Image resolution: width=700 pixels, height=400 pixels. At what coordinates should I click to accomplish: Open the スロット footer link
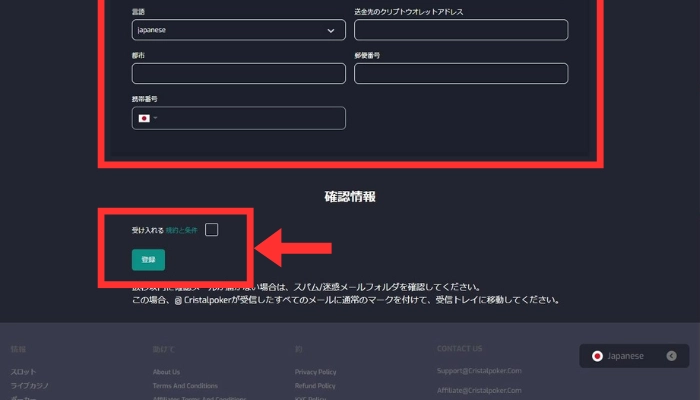tap(24, 372)
